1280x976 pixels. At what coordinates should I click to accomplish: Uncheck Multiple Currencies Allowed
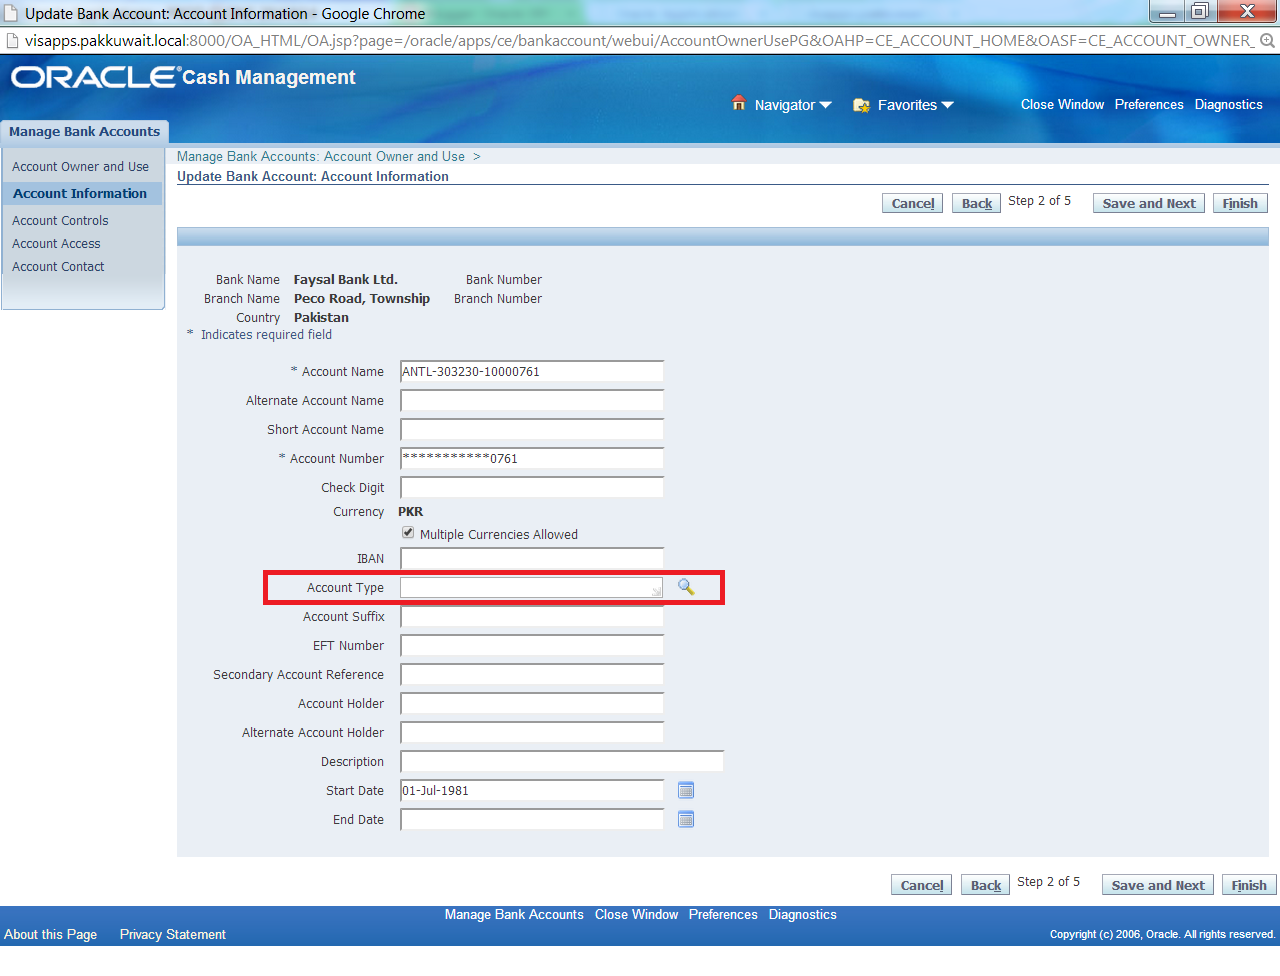click(407, 532)
